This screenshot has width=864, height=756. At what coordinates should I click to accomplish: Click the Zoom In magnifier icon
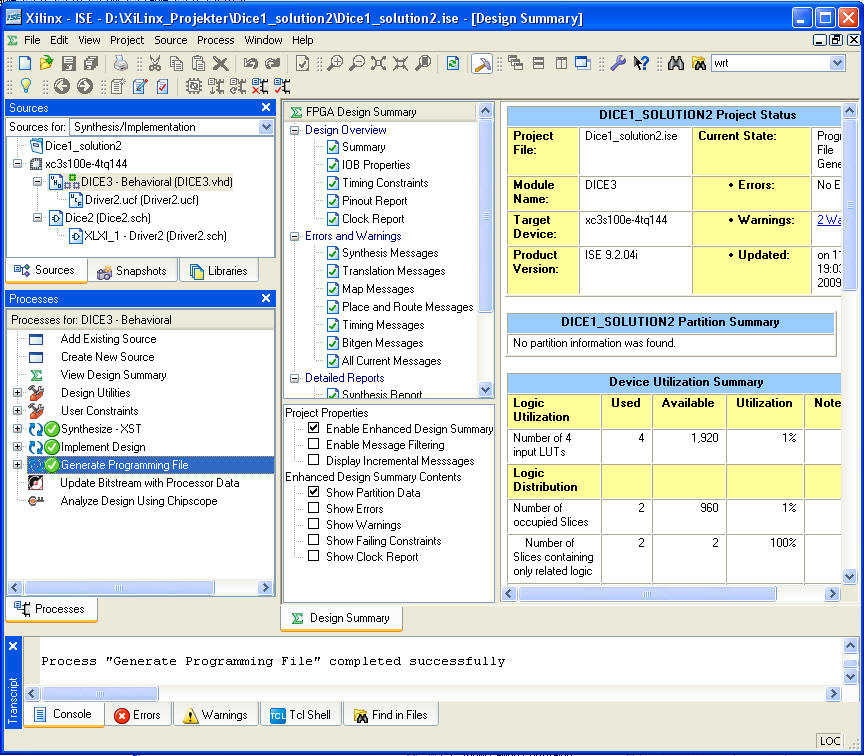(x=334, y=63)
